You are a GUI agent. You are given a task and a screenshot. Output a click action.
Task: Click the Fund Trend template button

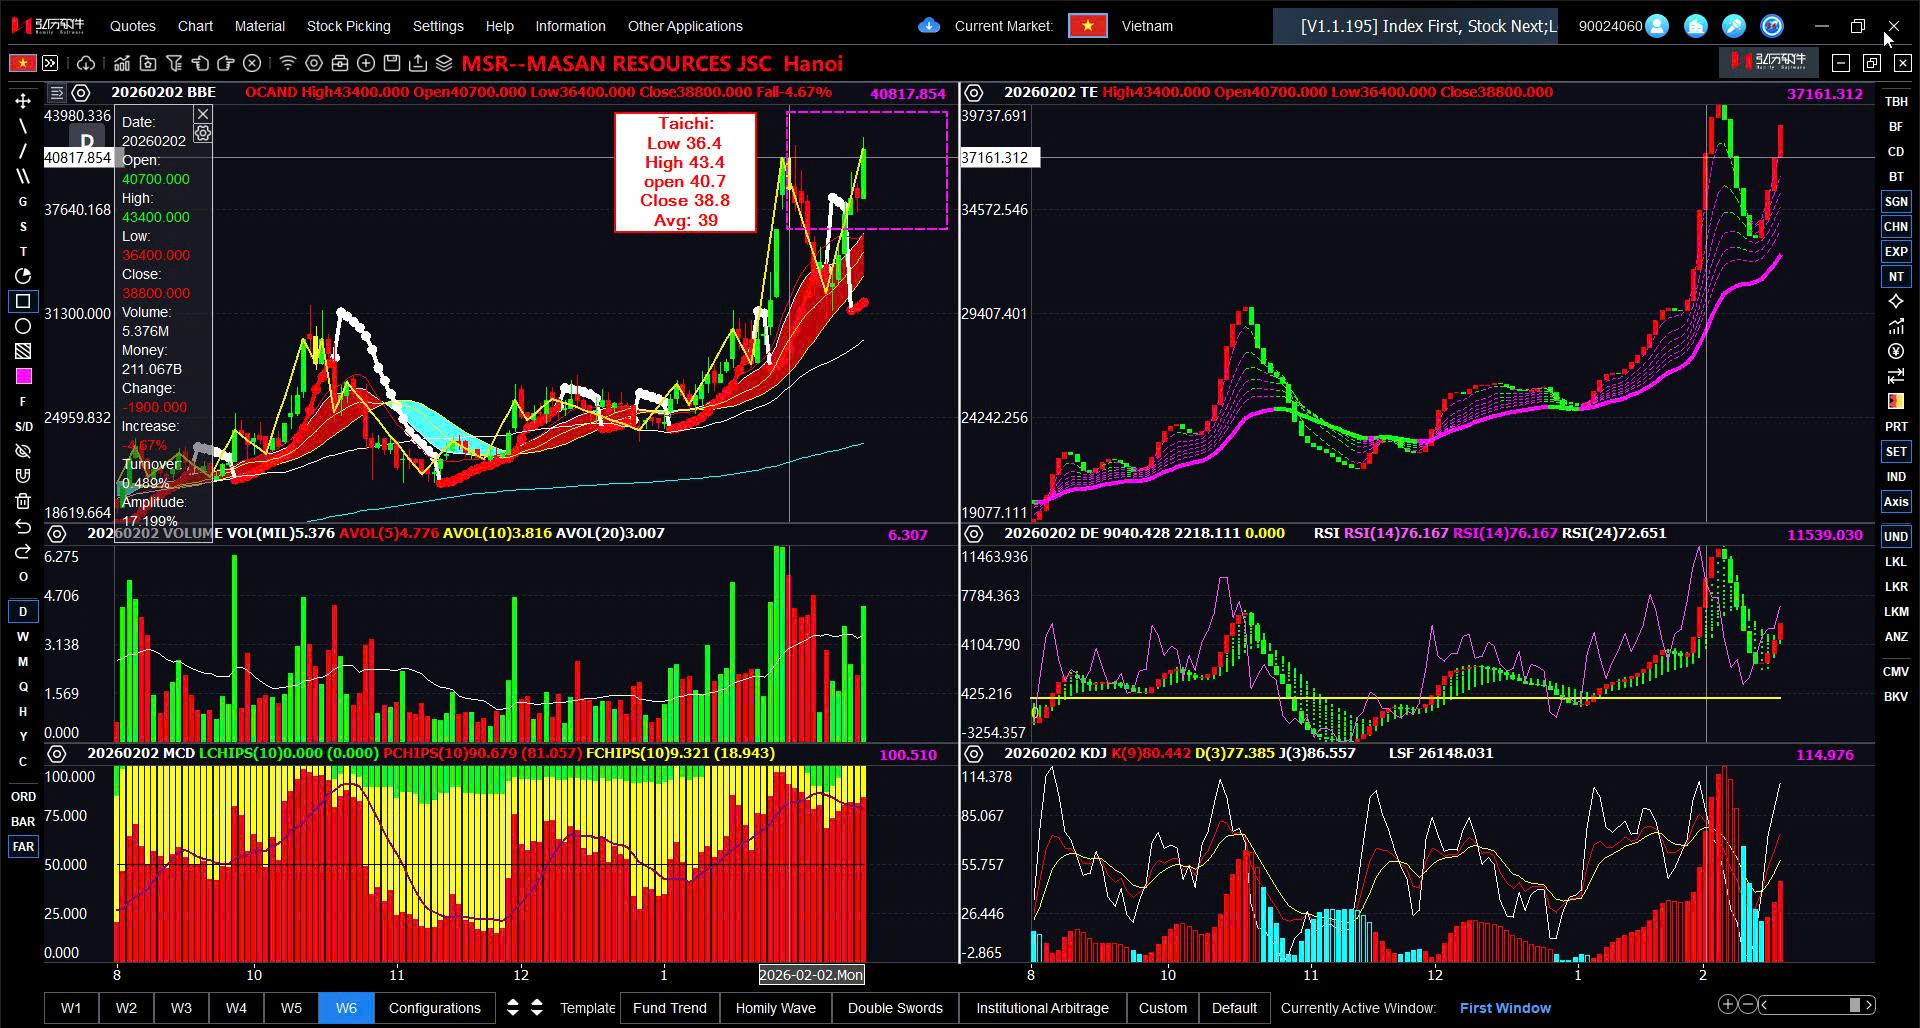click(x=669, y=1007)
